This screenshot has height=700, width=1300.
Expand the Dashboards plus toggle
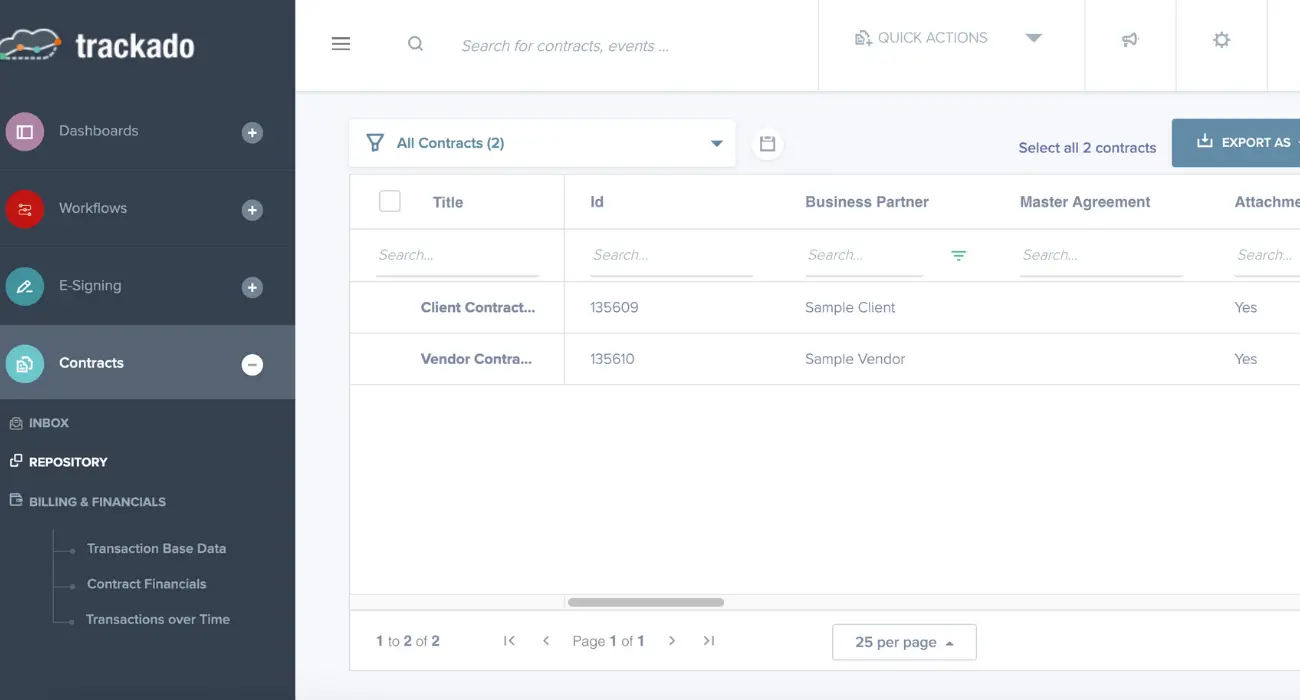pyautogui.click(x=252, y=132)
